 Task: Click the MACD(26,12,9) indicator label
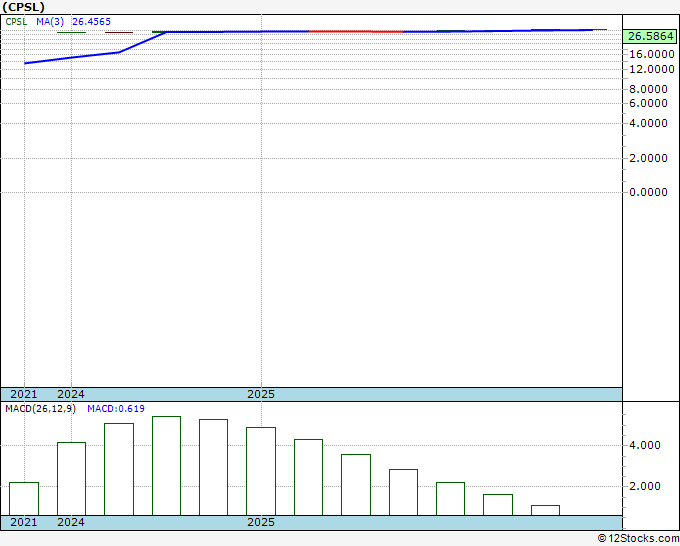coord(40,409)
